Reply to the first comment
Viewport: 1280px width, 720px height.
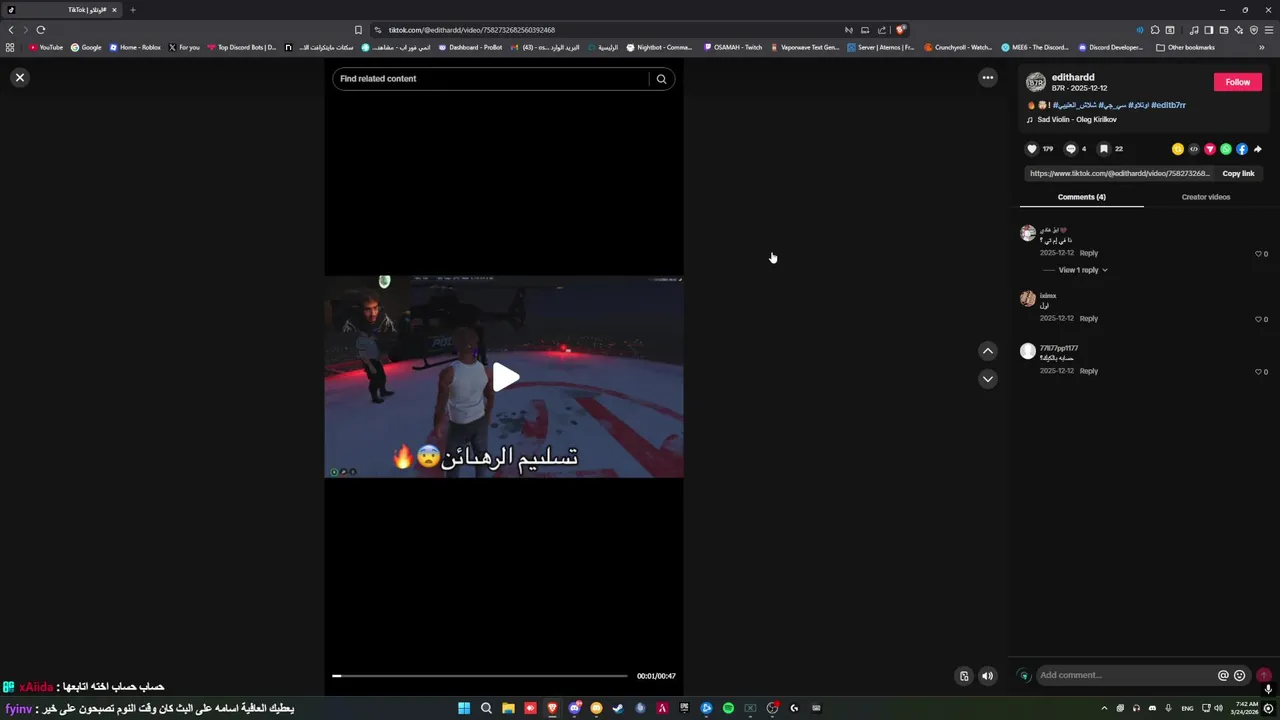click(x=1089, y=253)
